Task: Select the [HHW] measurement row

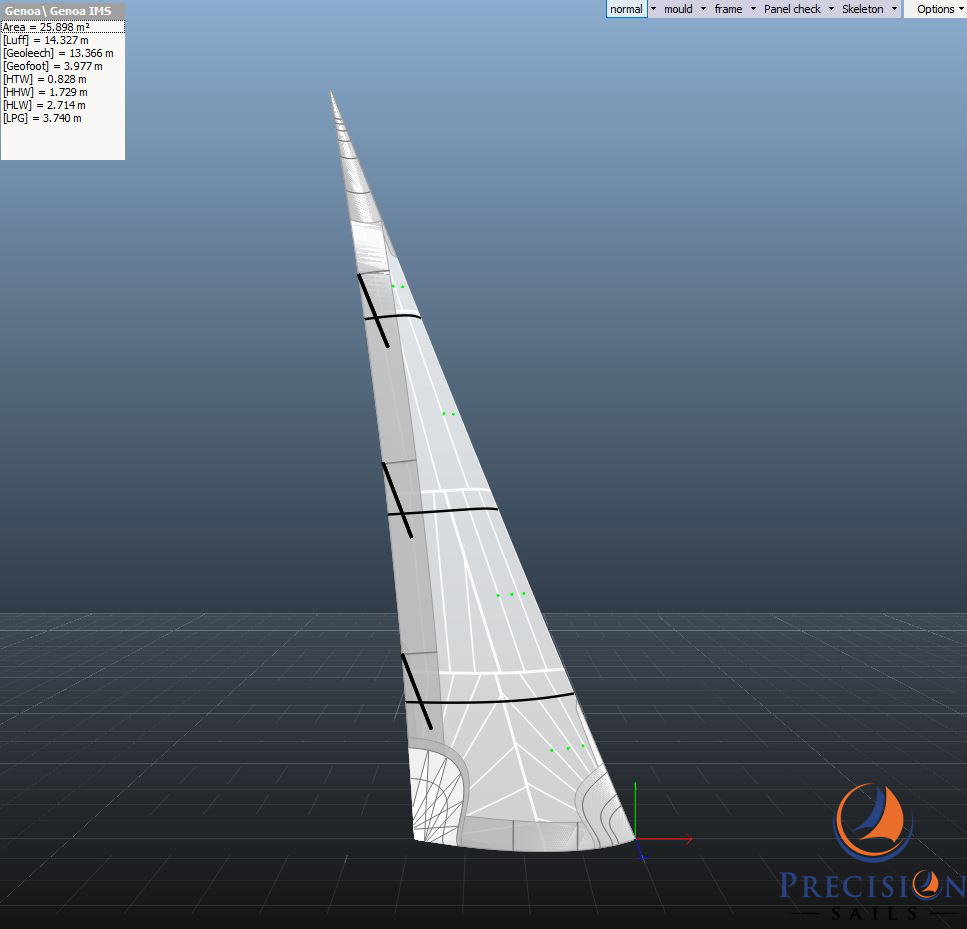Action: tap(45, 92)
